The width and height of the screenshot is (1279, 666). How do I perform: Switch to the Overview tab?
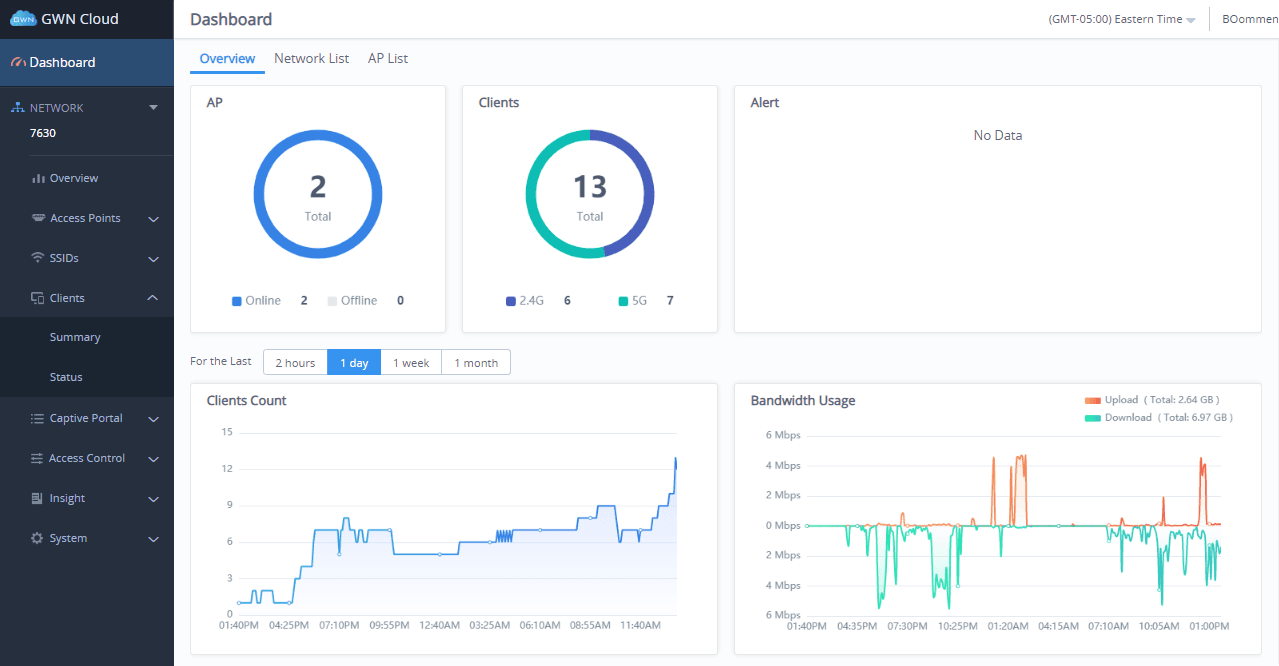pyautogui.click(x=227, y=59)
